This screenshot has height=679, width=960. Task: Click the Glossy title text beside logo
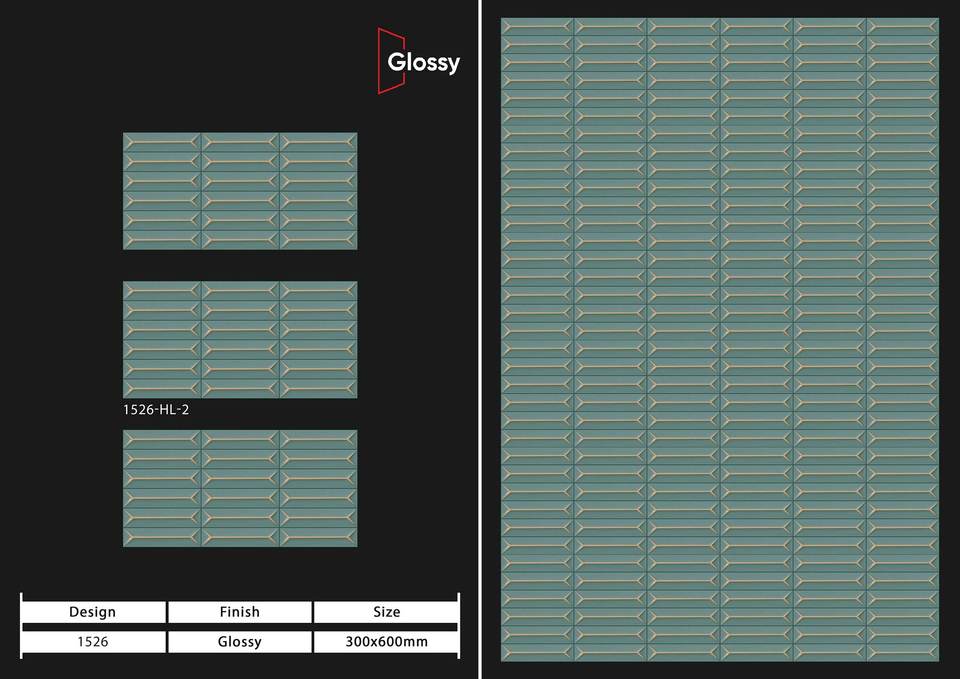pos(424,62)
